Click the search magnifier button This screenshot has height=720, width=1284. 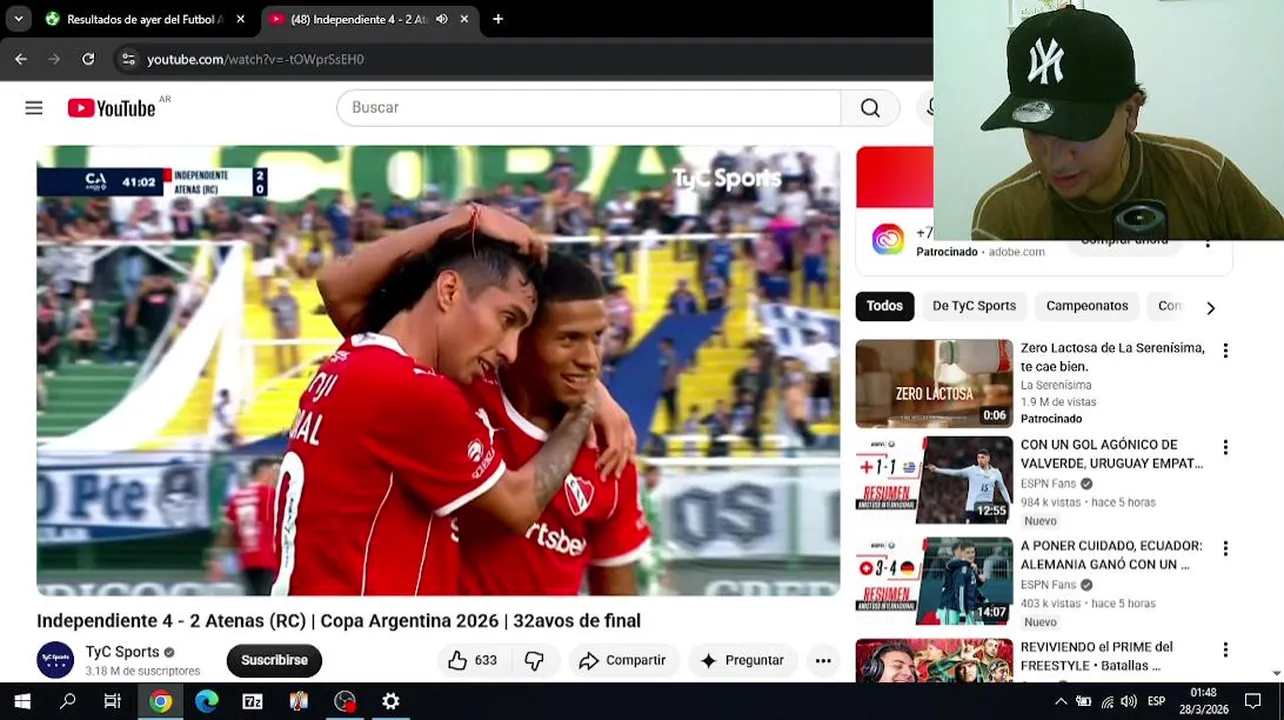pyautogui.click(x=870, y=108)
